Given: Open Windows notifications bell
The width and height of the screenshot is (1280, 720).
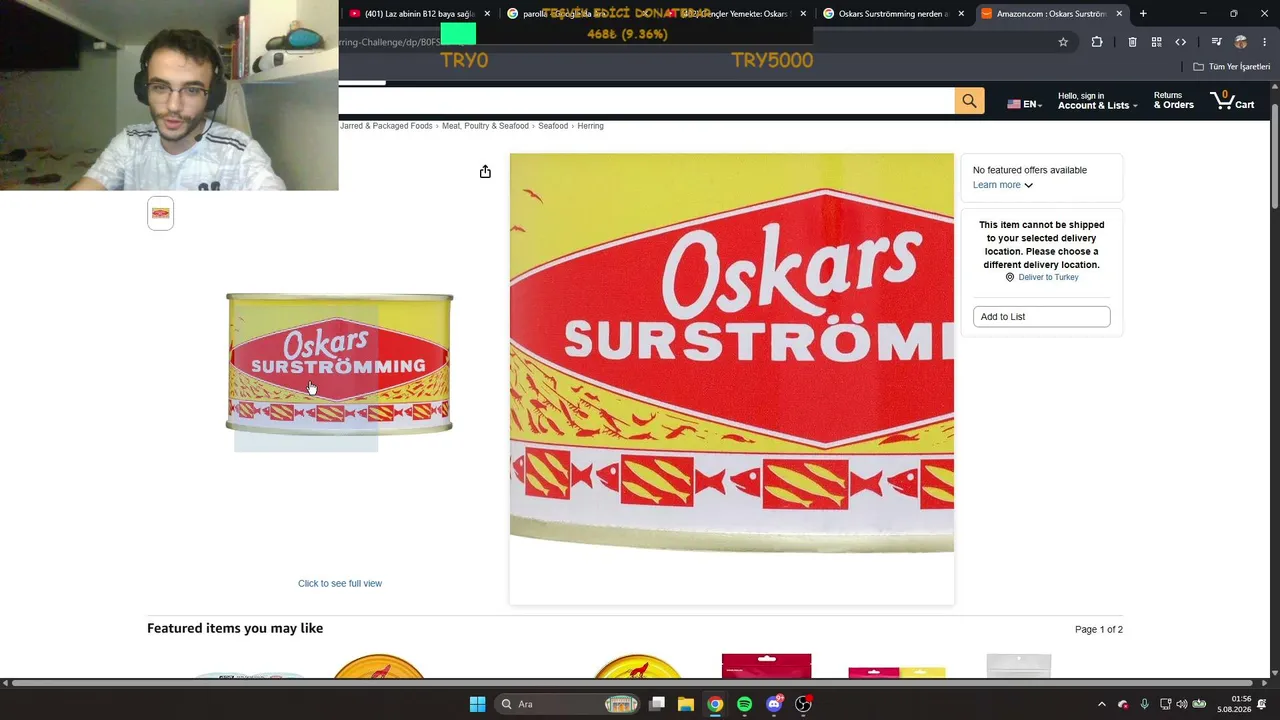Looking at the screenshot, I should [1262, 704].
